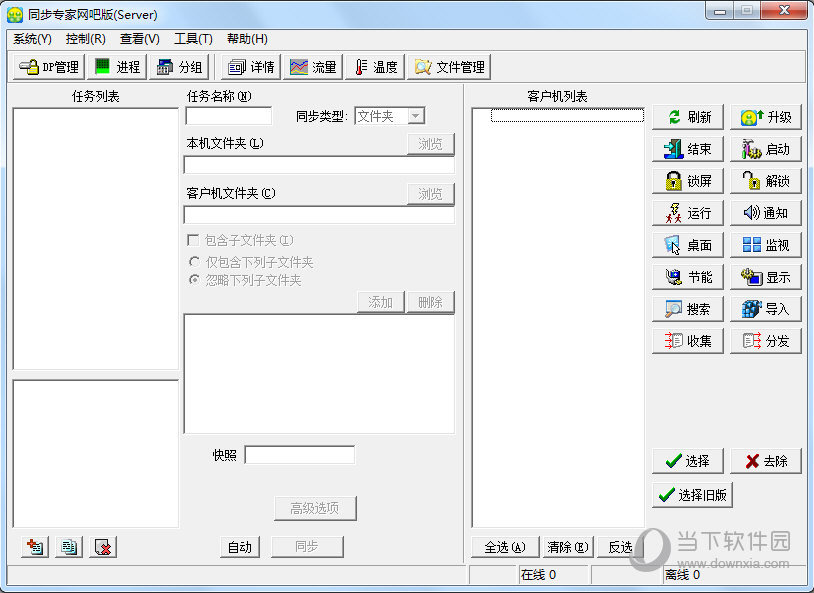This screenshot has height=593, width=814.
Task: Click the 节能 power saving button
Action: 688,277
